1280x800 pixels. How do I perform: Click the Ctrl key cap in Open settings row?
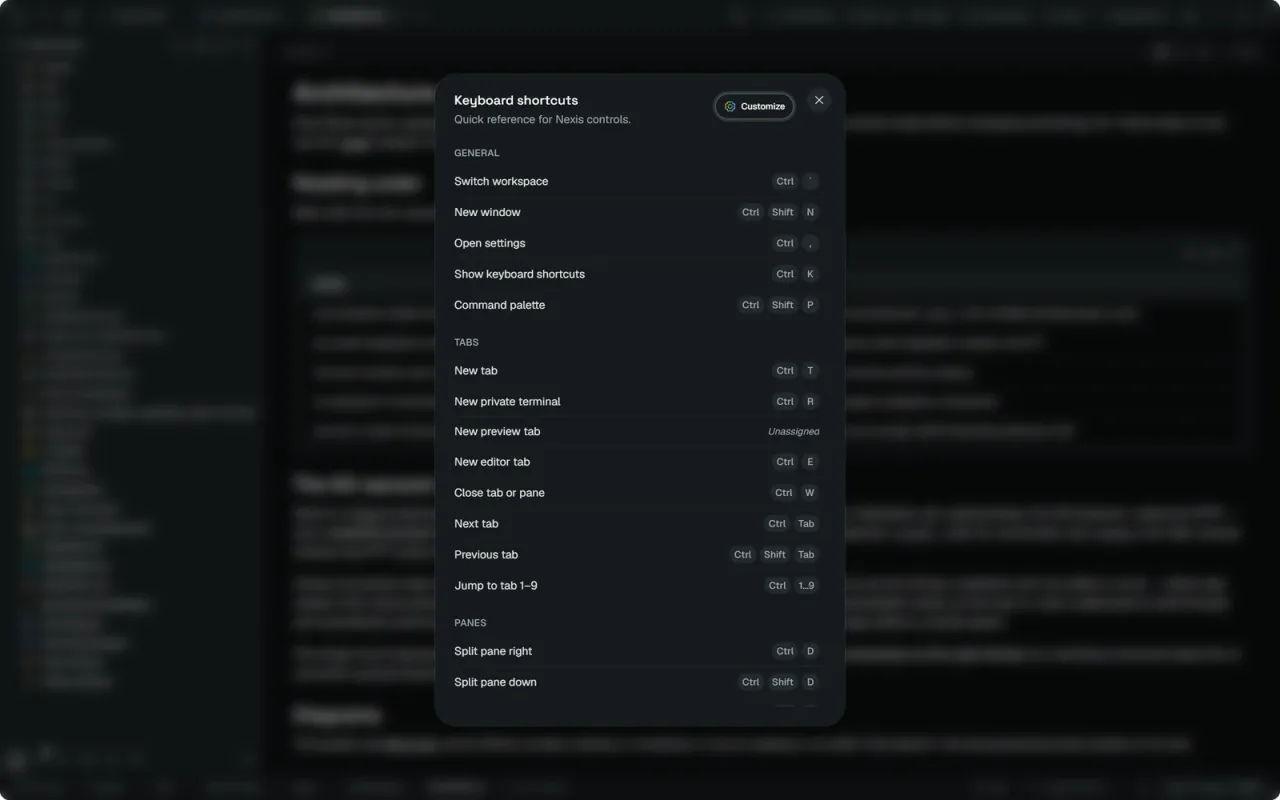[785, 243]
